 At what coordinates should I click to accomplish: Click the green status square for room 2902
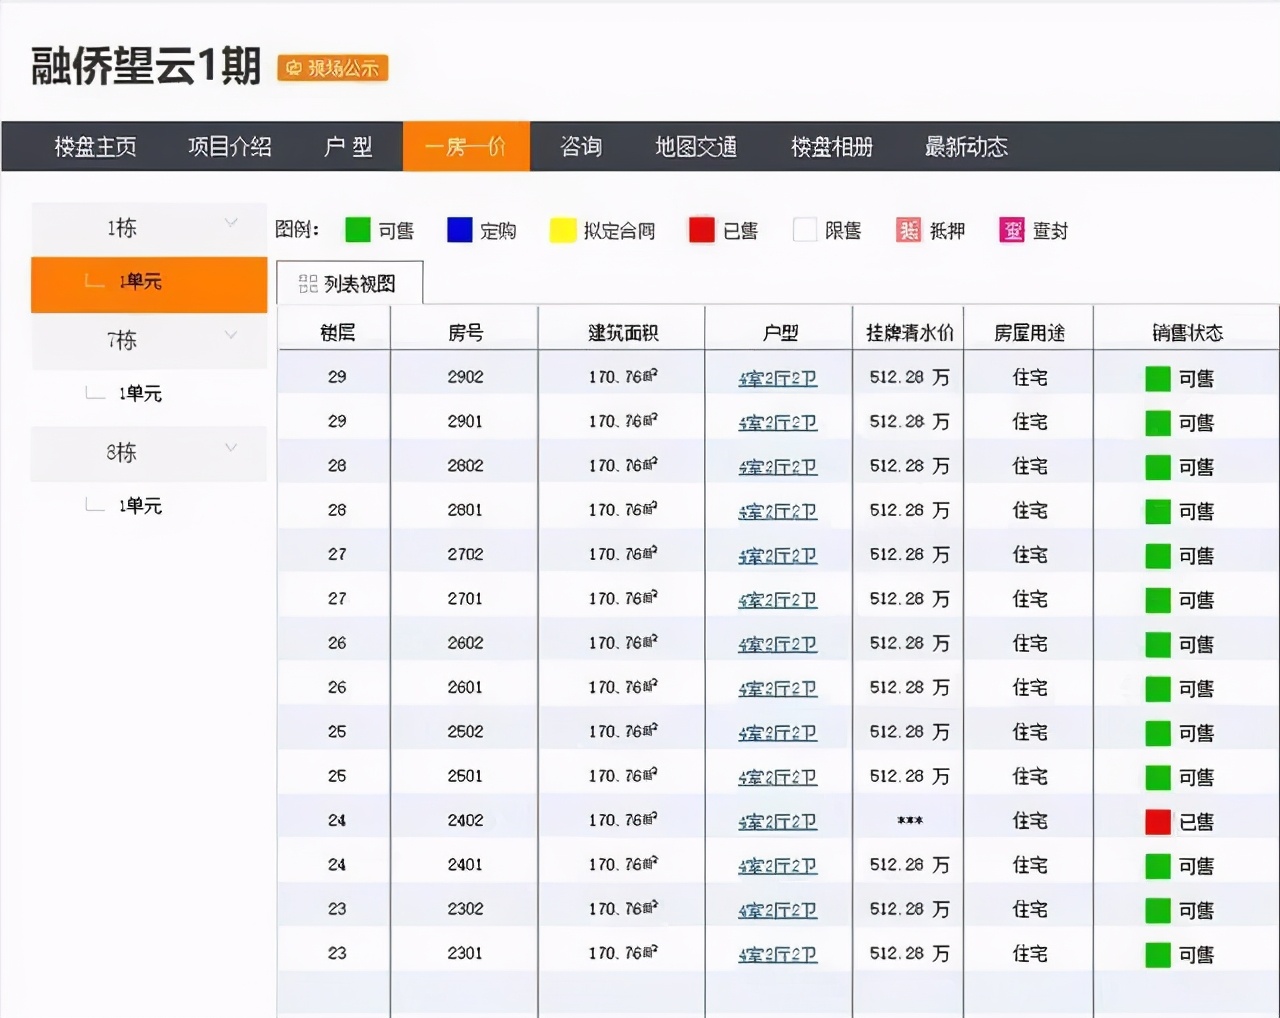(x=1157, y=378)
